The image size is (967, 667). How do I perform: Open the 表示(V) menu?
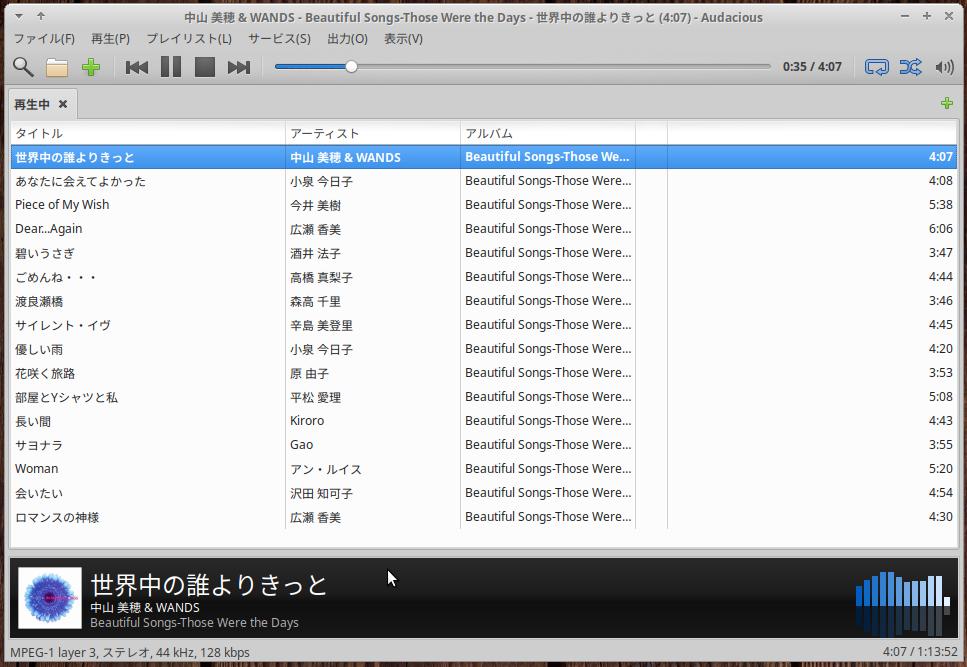pos(403,39)
